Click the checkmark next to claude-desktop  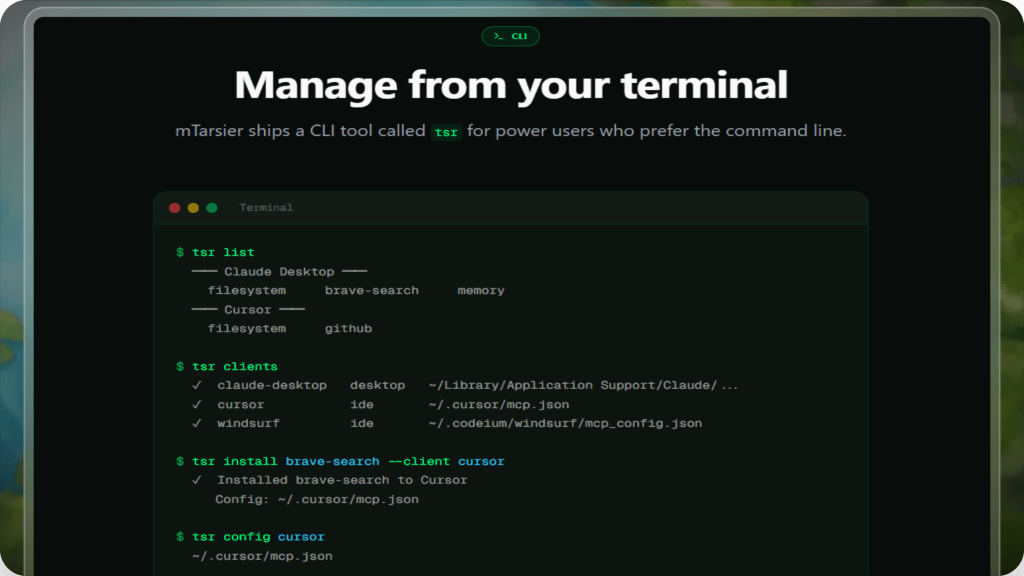197,385
